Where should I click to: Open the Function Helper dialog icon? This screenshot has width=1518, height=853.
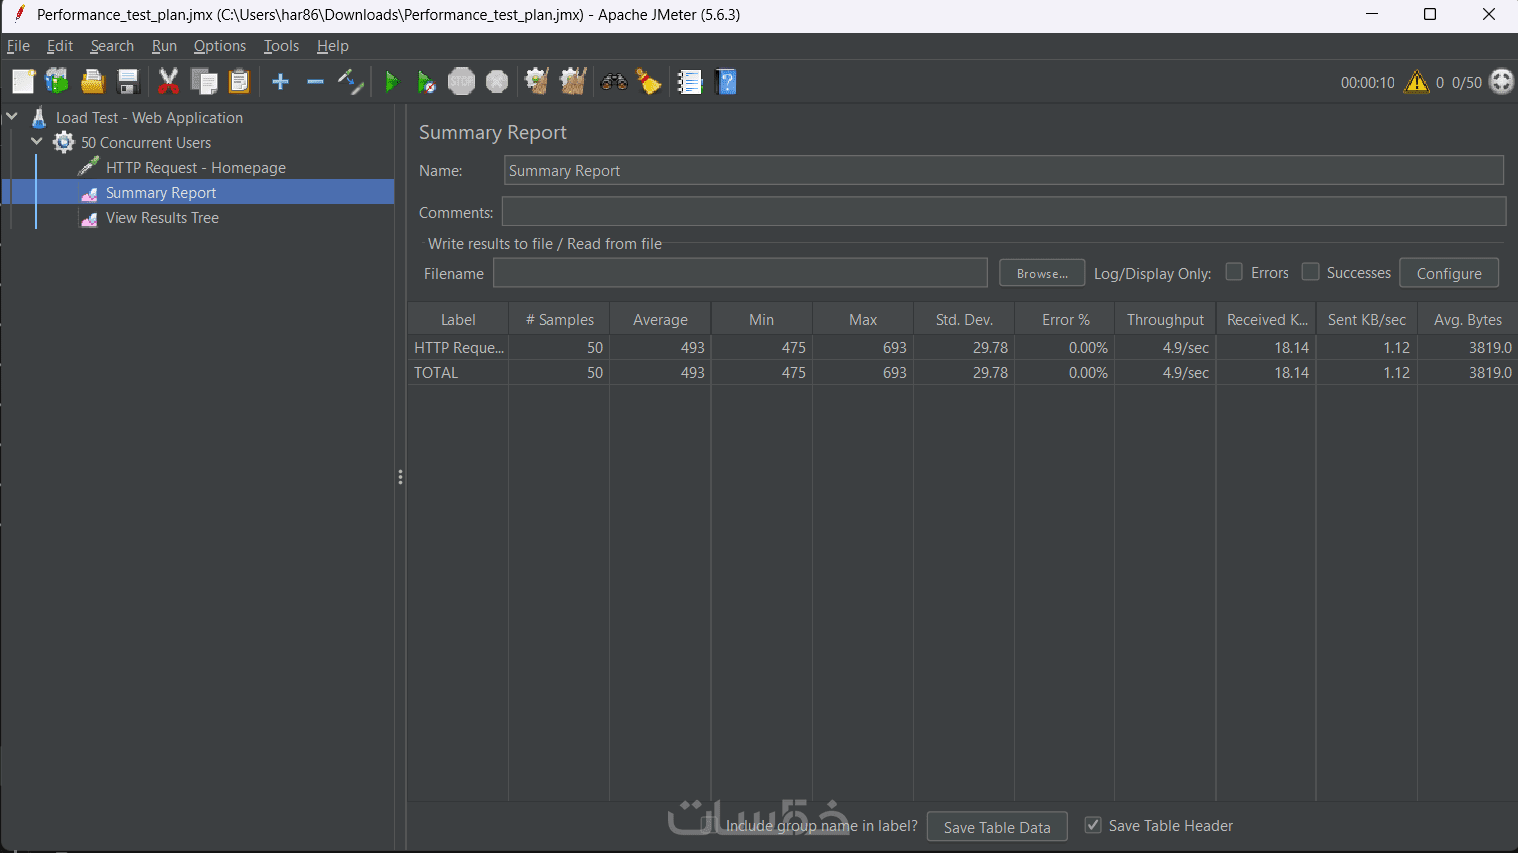point(690,82)
